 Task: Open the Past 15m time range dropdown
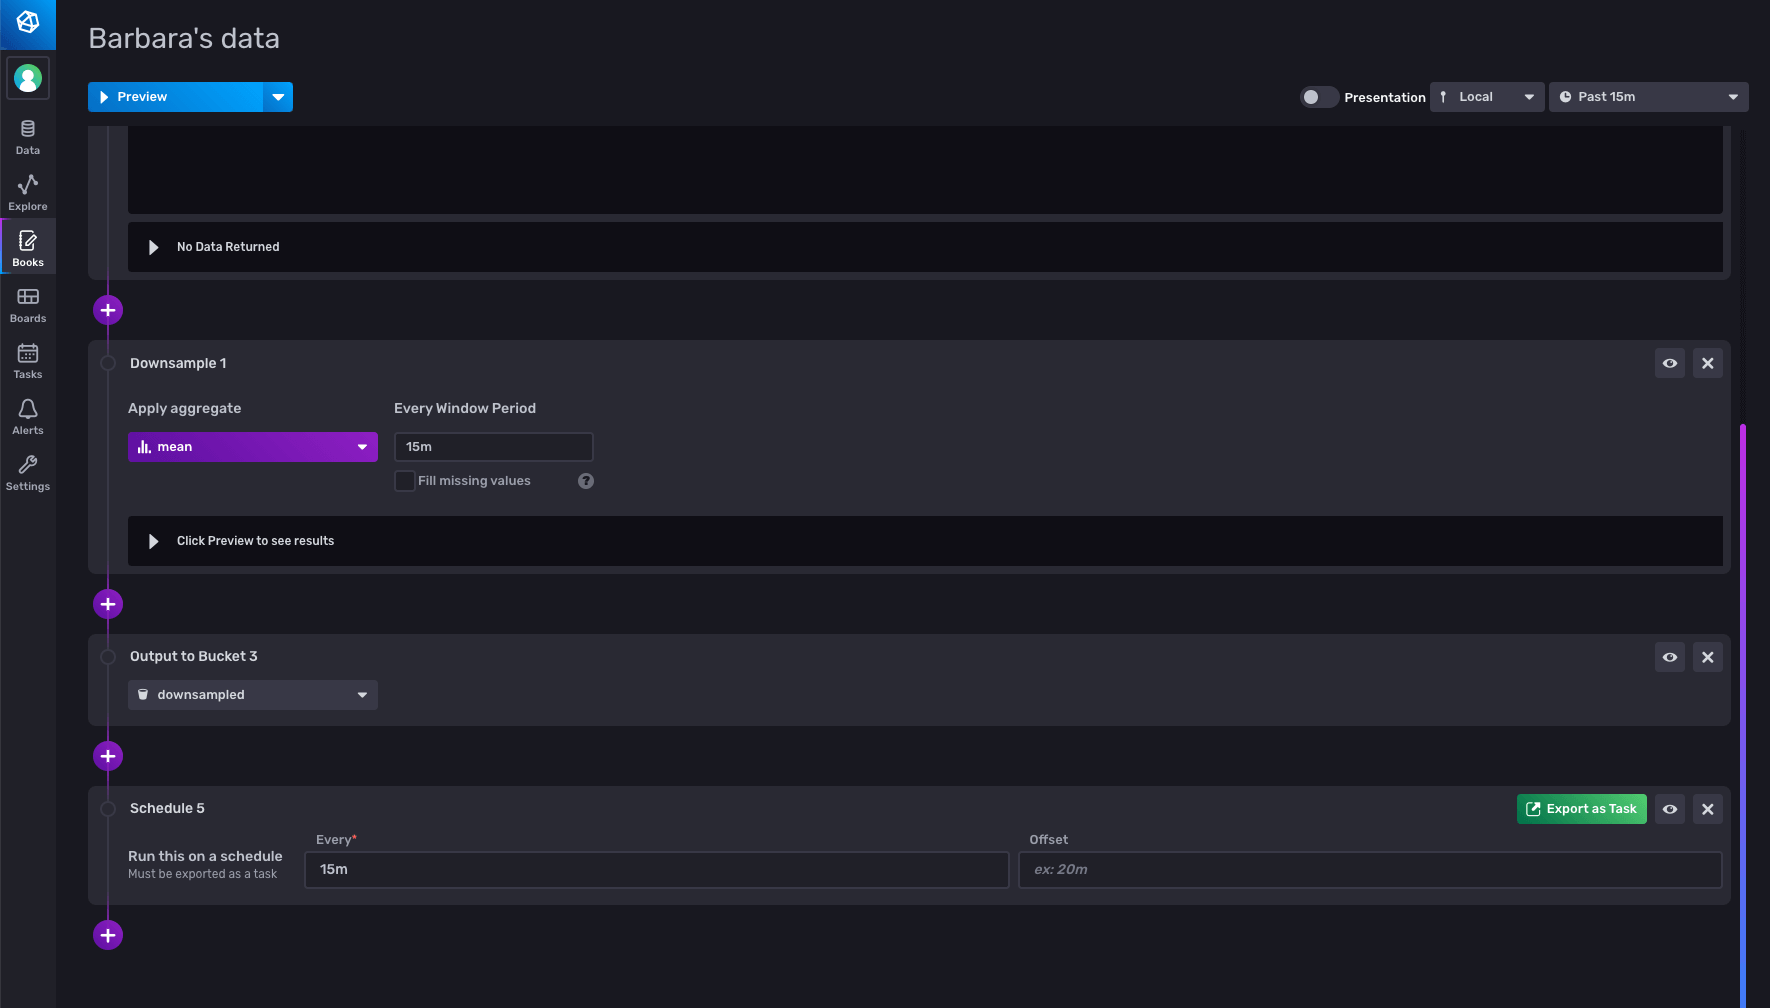[1648, 97]
